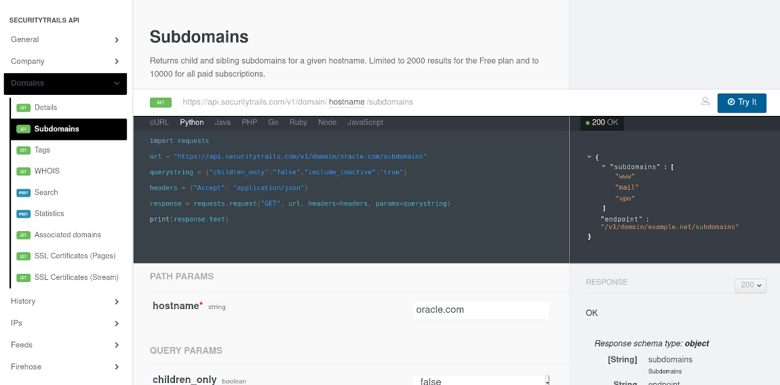Click the "mail" value in response JSON

tap(627, 188)
